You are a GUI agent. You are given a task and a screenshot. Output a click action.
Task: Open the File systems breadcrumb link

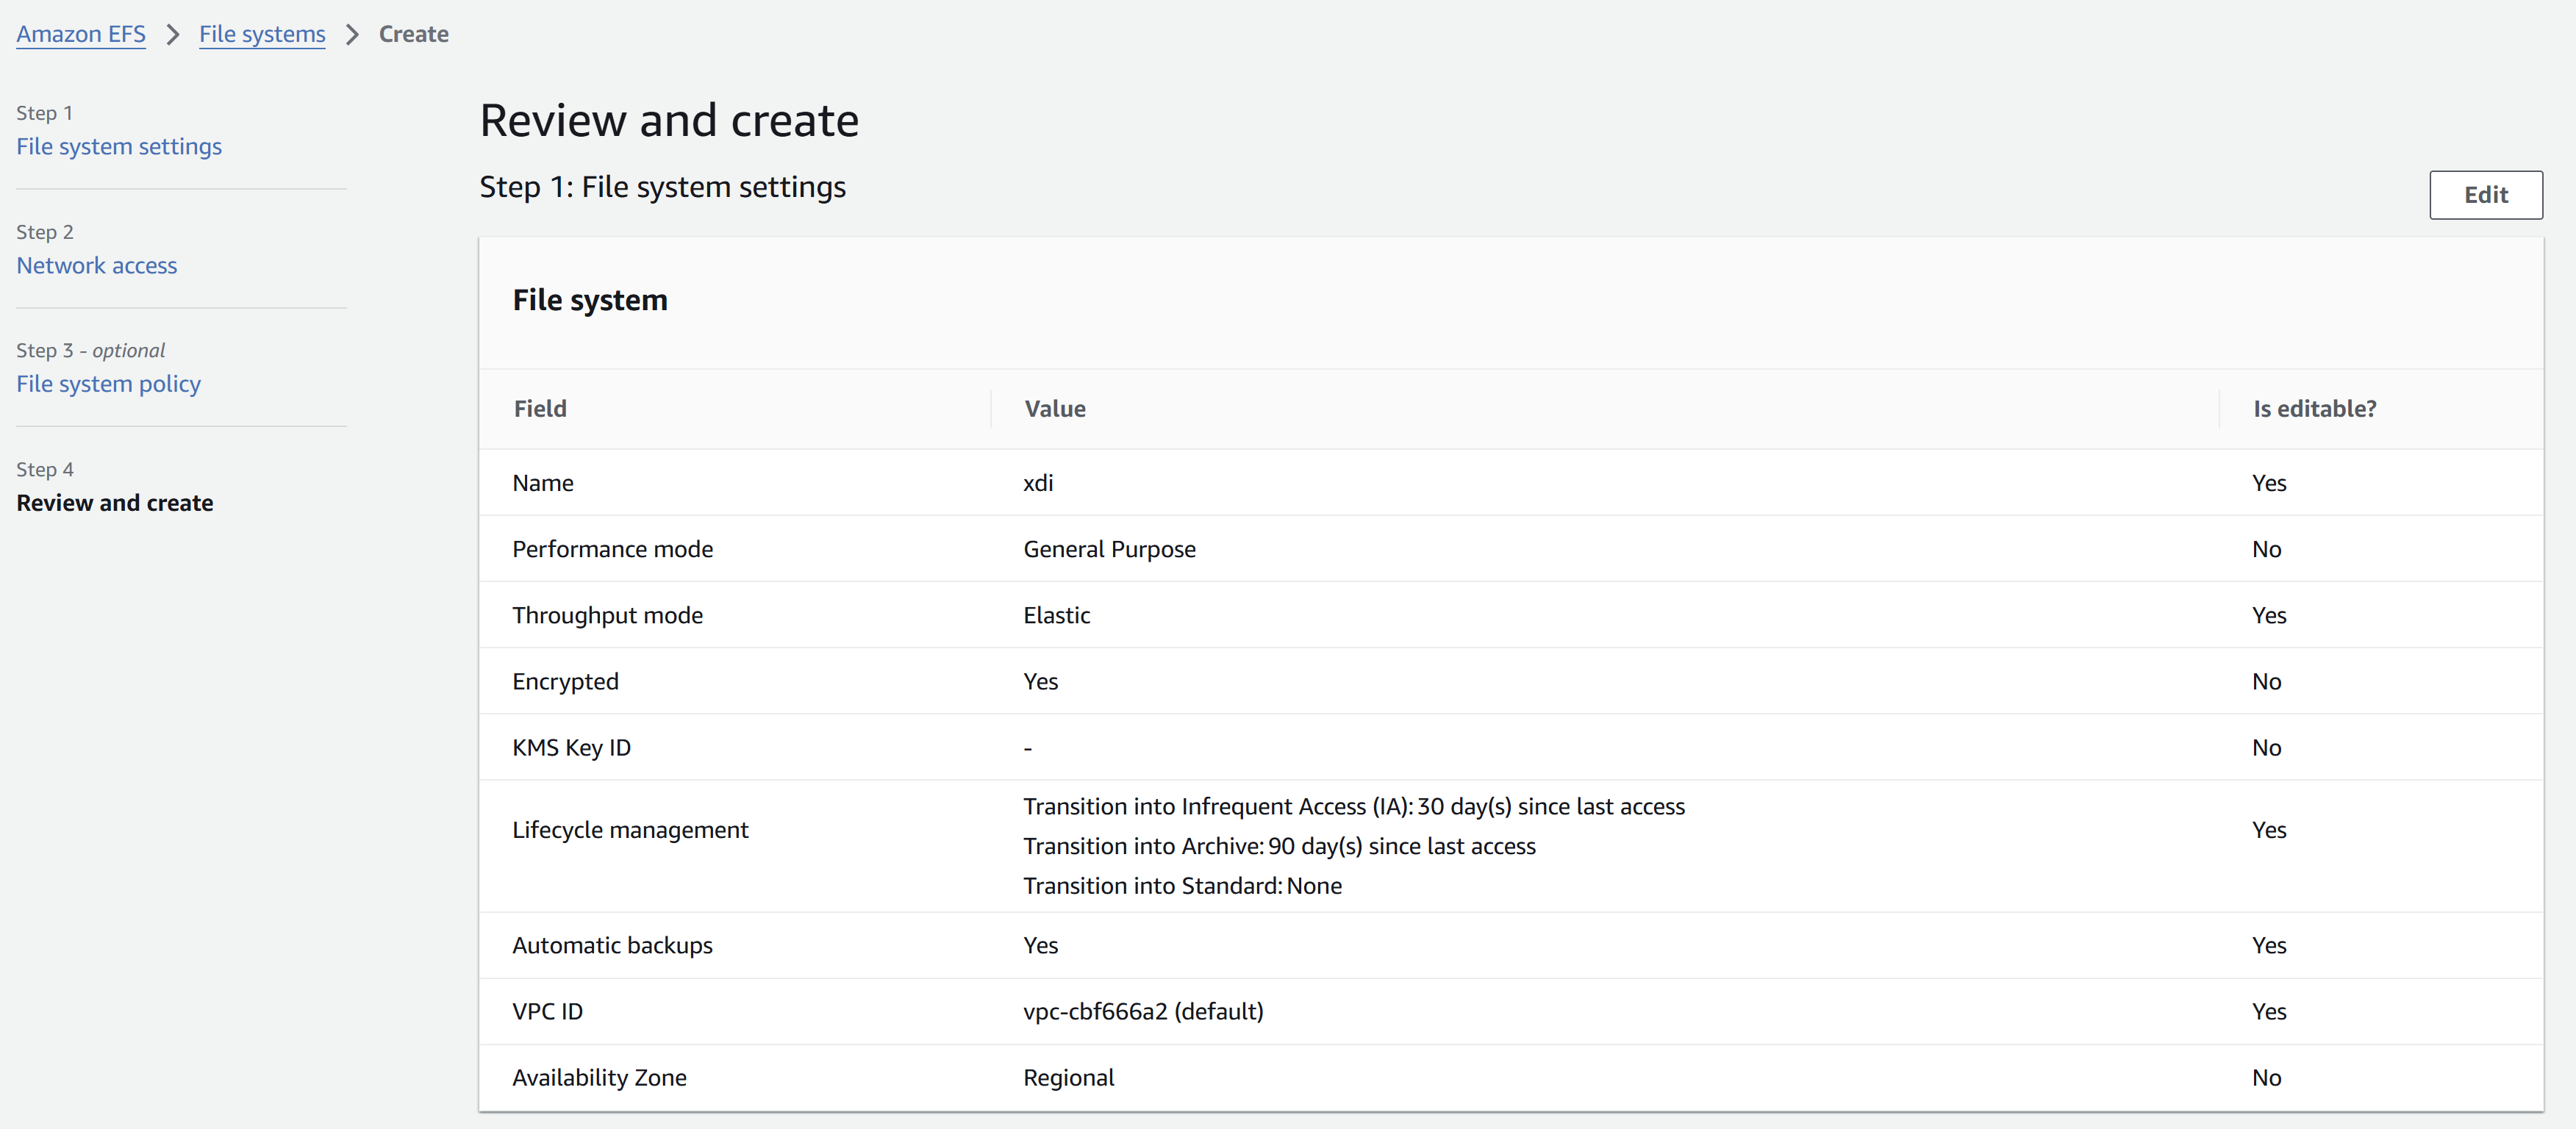(262, 34)
